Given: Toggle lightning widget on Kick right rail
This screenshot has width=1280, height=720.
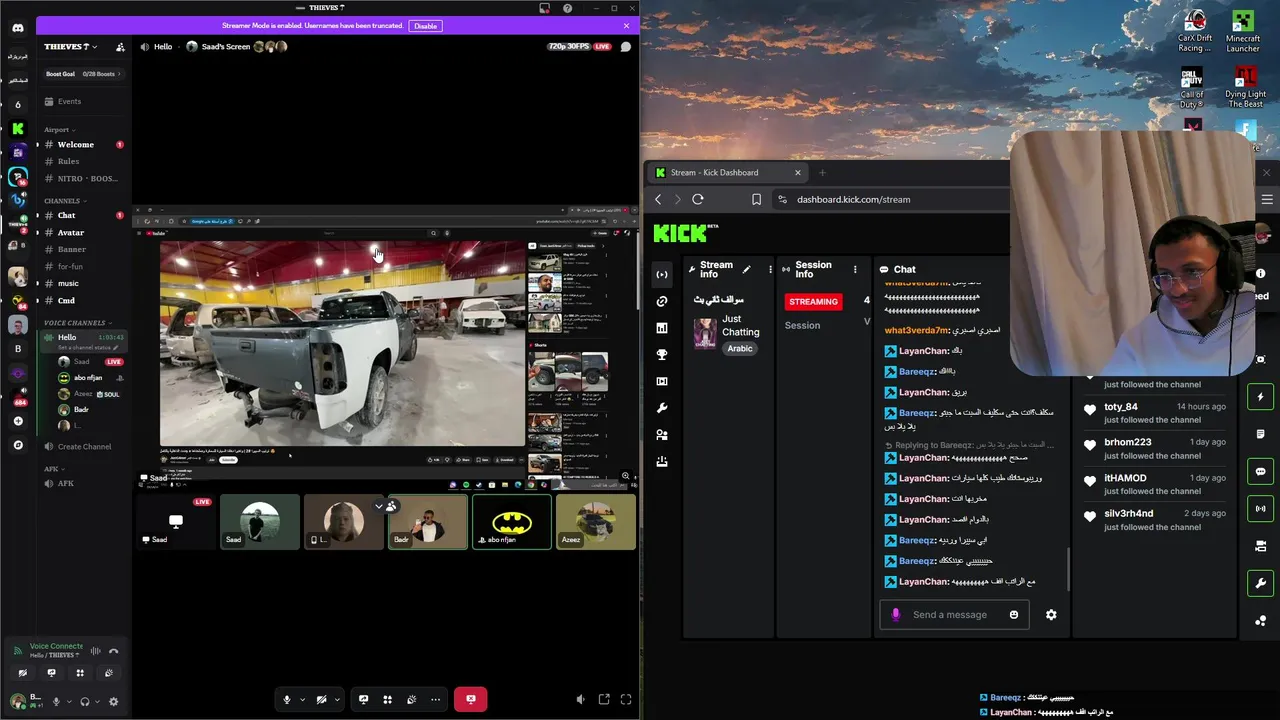Looking at the screenshot, I should (x=1260, y=397).
